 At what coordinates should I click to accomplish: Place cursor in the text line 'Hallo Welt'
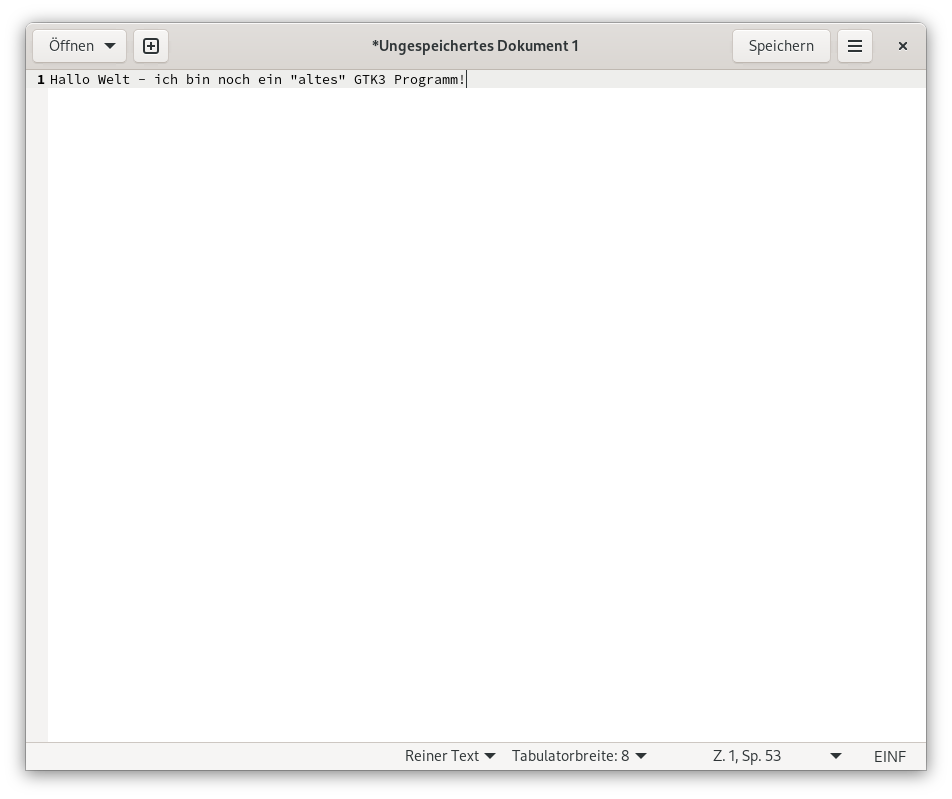pyautogui.click(x=257, y=80)
